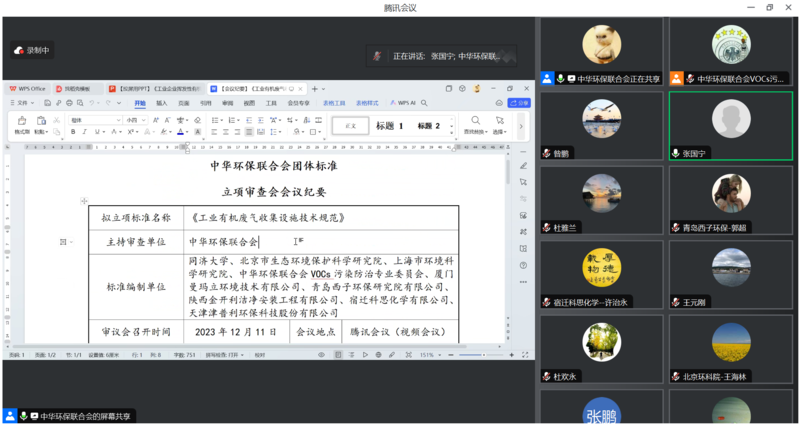Screen dimensions: 800x425
Task: Toggle italic formatting (I)
Action: point(85,132)
